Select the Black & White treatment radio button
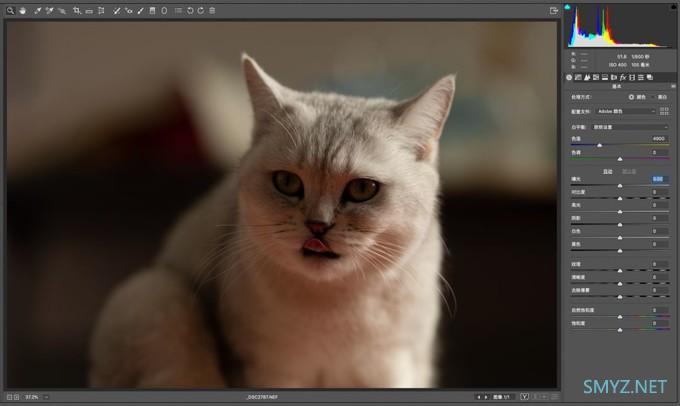This screenshot has height=406, width=680. (x=654, y=97)
